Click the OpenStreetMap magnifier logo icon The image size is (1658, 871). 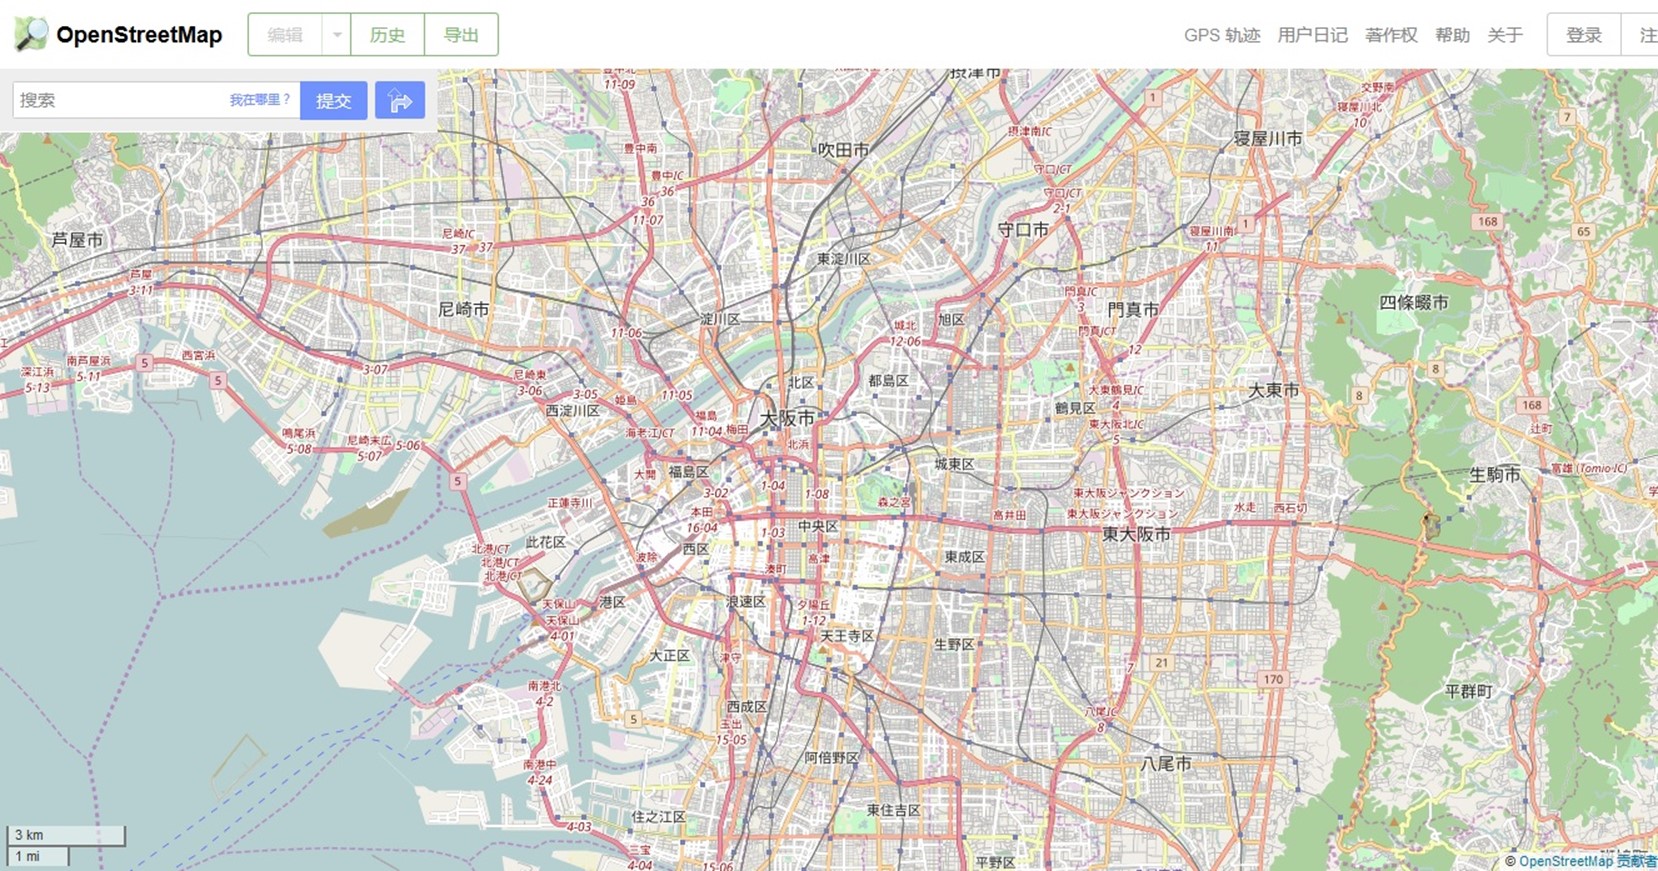(x=31, y=34)
